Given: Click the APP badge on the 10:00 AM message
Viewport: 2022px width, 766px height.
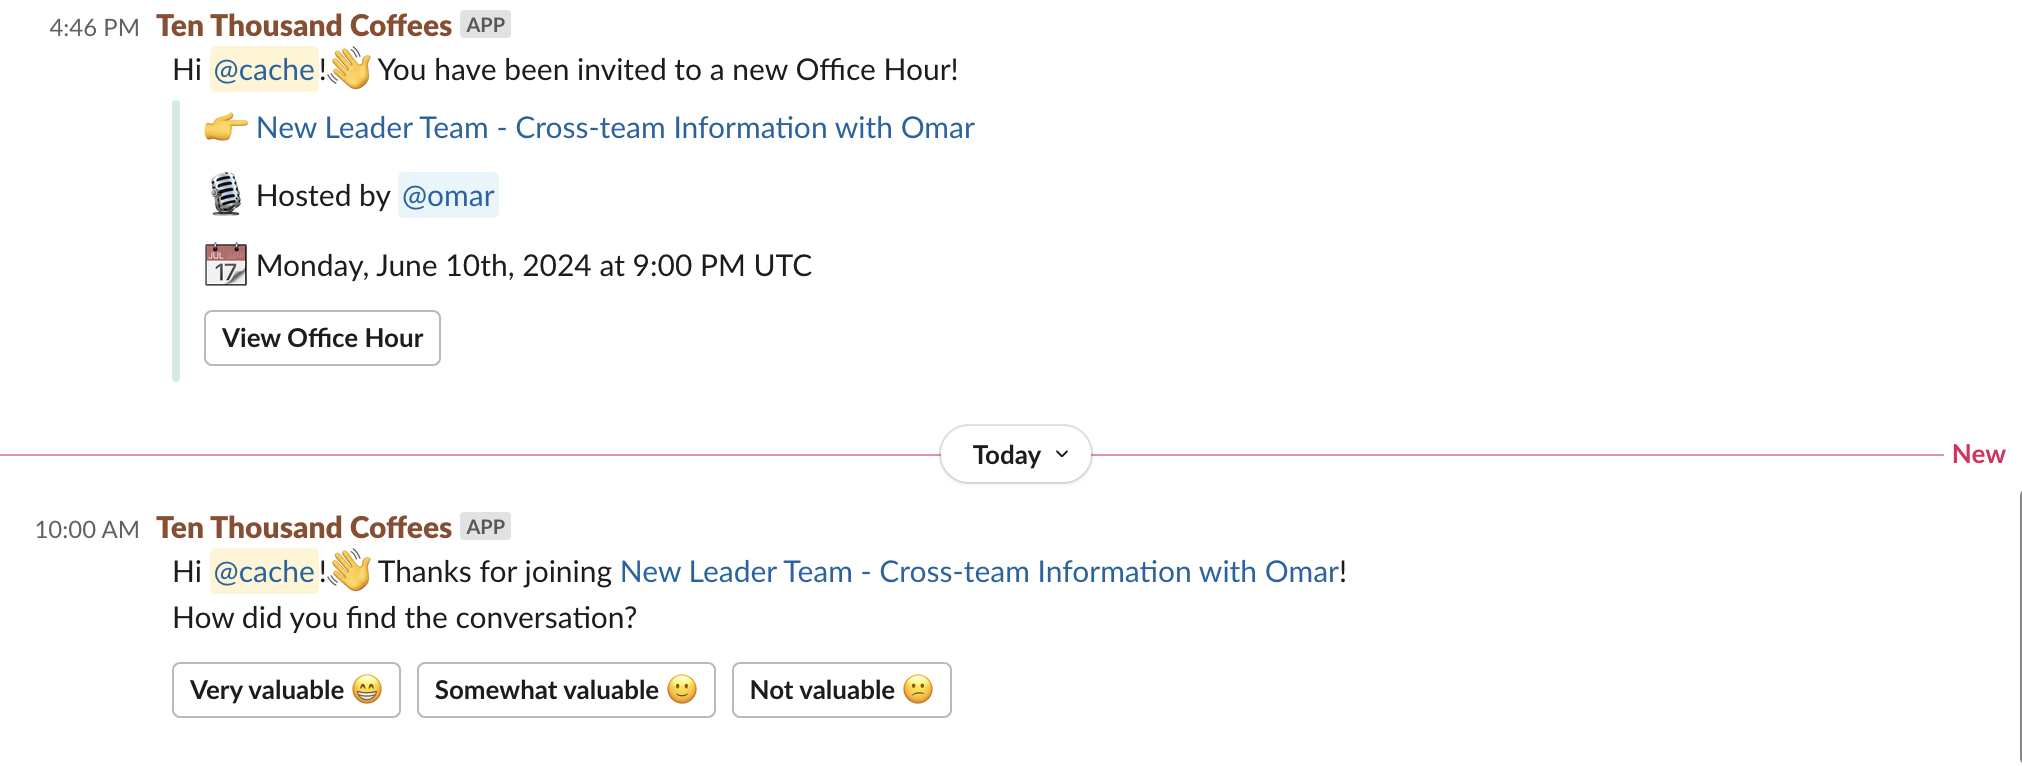Looking at the screenshot, I should coord(486,527).
